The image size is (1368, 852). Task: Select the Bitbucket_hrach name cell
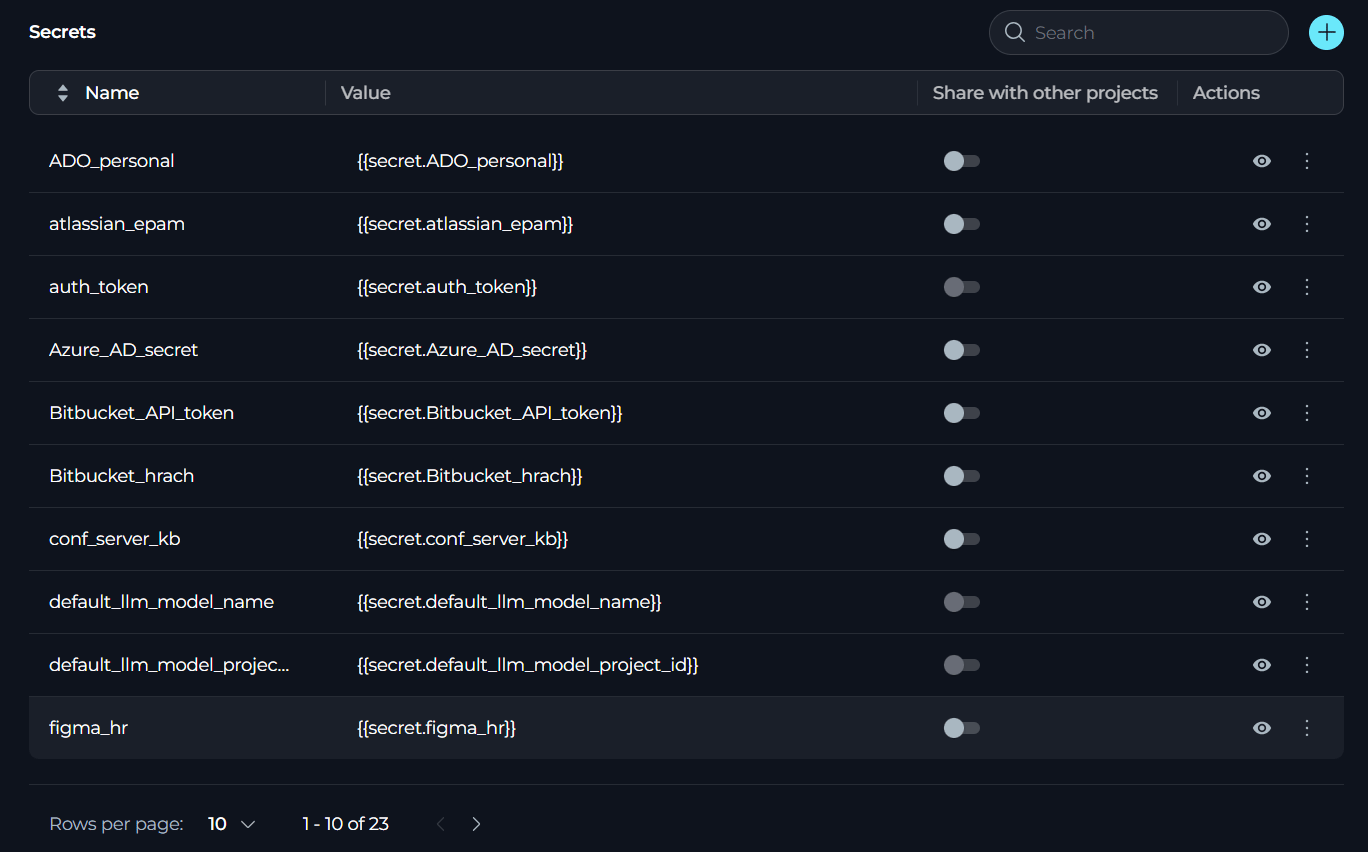(121, 476)
